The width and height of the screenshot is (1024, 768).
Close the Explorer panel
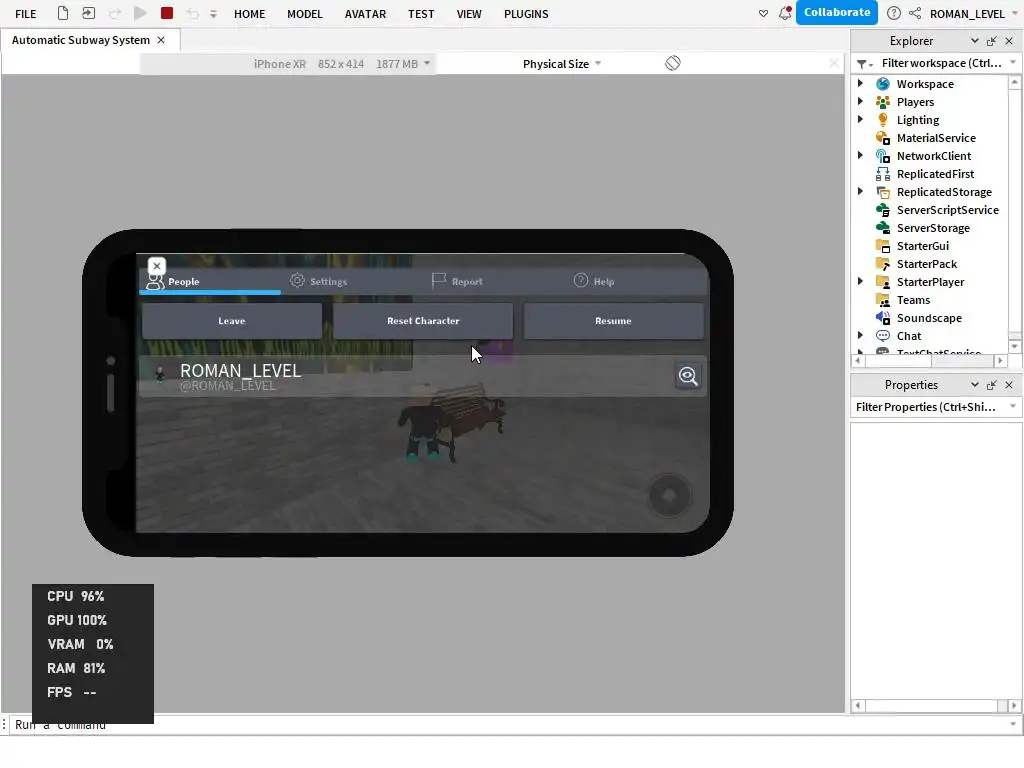1009,40
